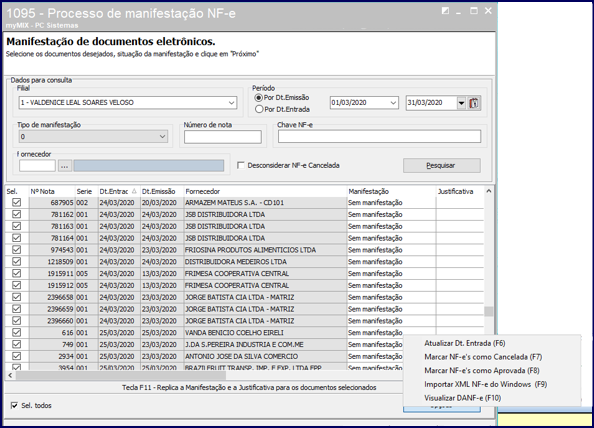Open Tipo de manifestação dropdown

pyautogui.click(x=163, y=136)
